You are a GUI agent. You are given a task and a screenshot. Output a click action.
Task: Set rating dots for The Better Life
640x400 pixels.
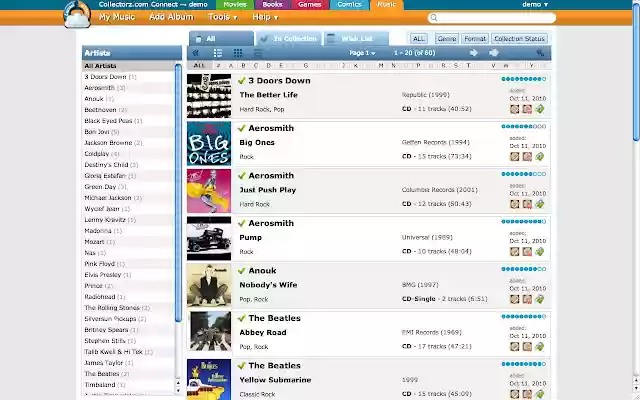coord(524,79)
